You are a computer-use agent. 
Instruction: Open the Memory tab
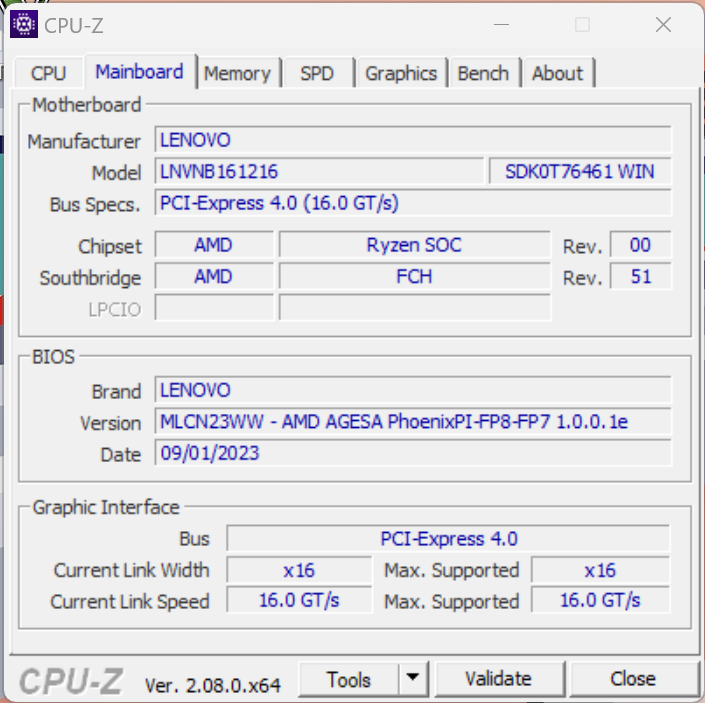click(237, 73)
